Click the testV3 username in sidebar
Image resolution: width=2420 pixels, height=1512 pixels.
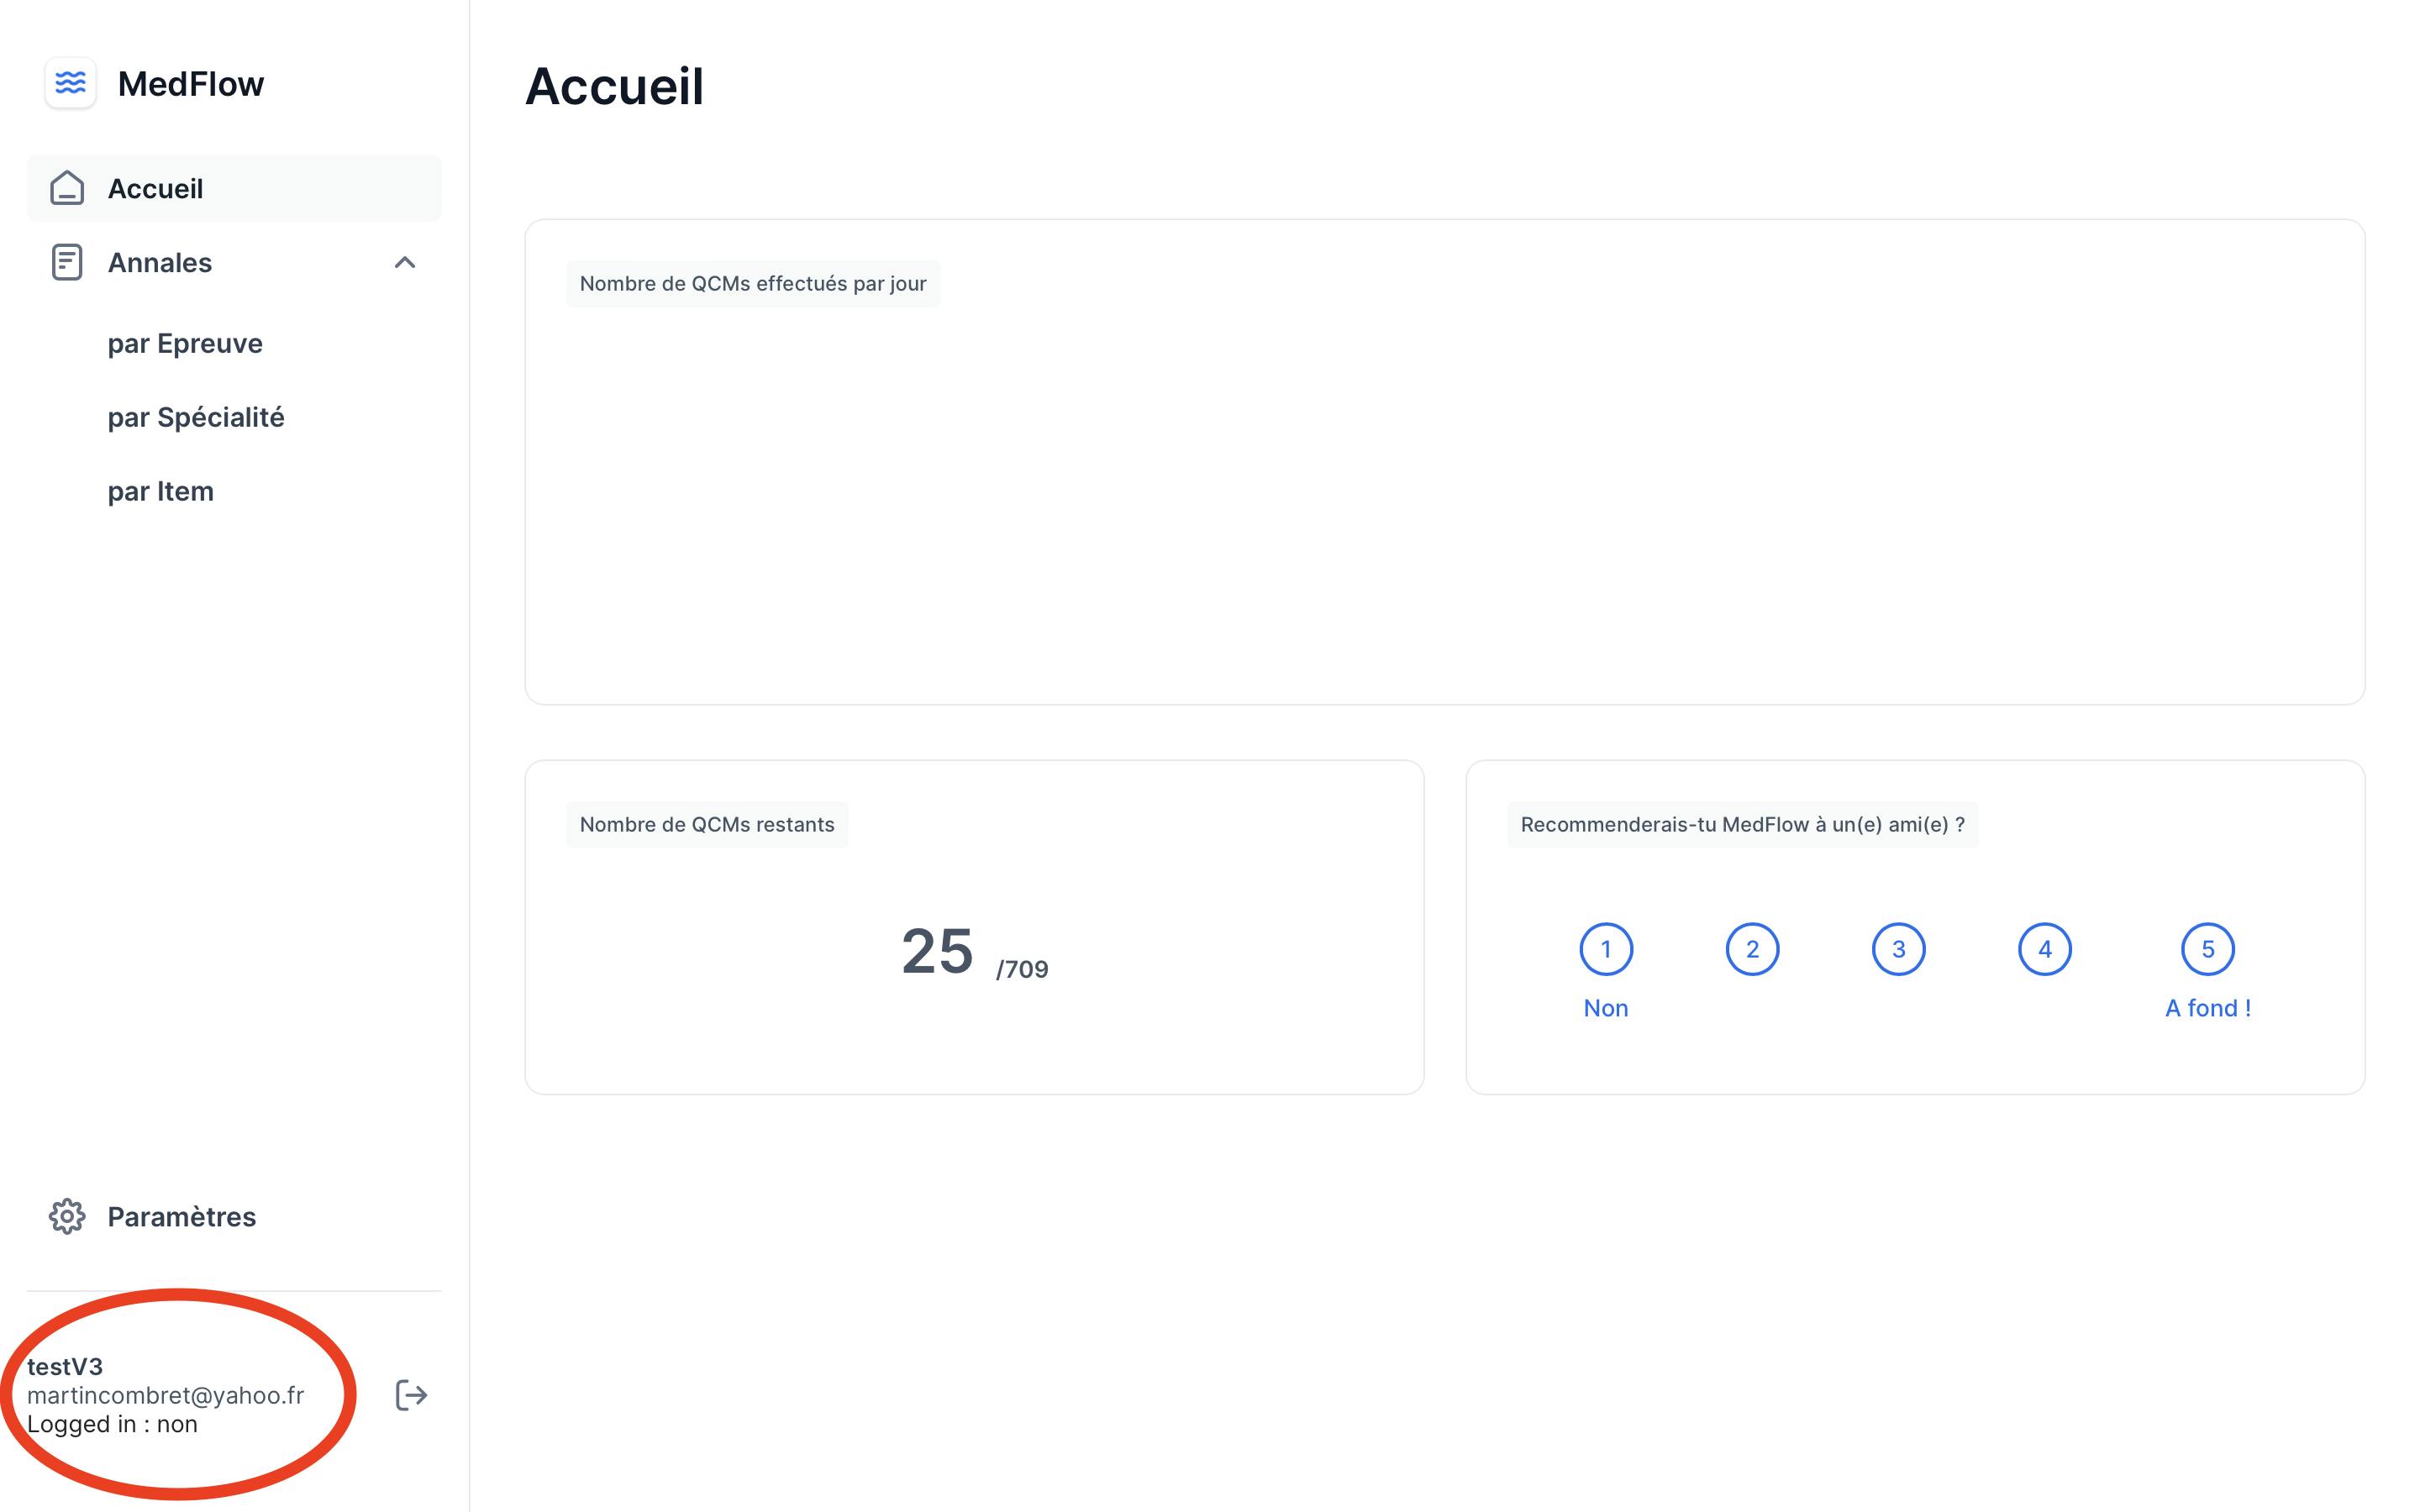click(x=65, y=1366)
